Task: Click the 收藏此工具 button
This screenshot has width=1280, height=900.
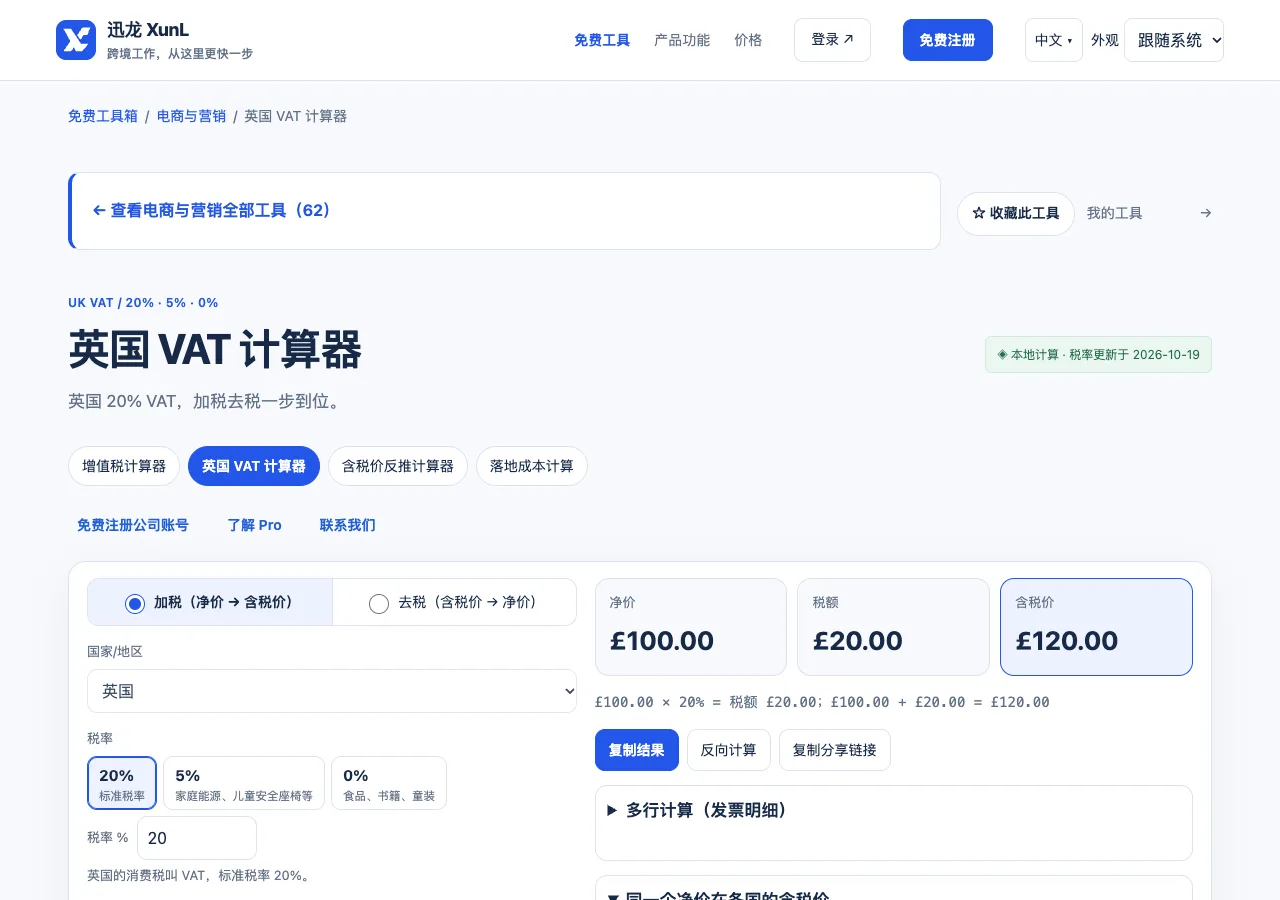Action: pyautogui.click(x=1016, y=213)
